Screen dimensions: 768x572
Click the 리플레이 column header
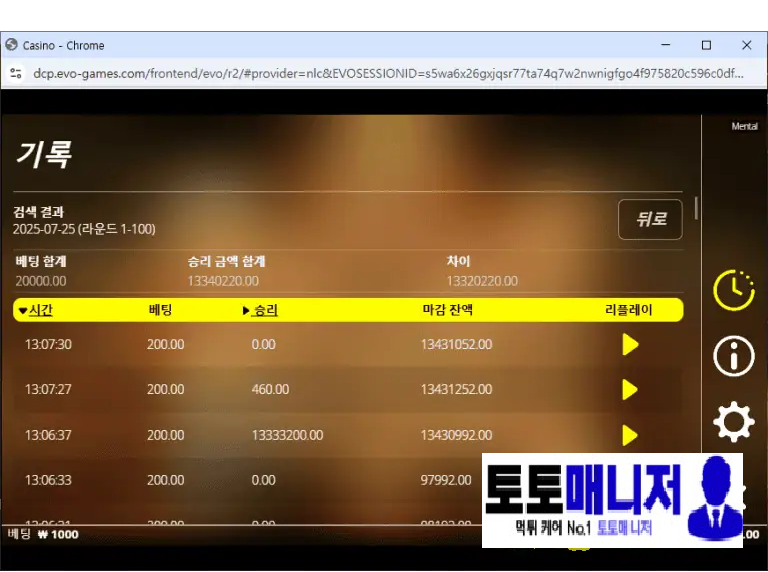coord(628,310)
